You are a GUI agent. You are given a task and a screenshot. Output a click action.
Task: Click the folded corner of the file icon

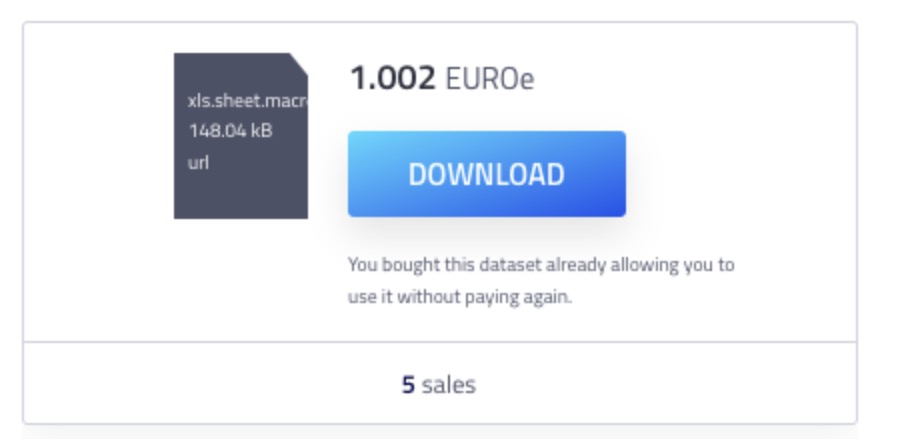pyautogui.click(x=298, y=63)
